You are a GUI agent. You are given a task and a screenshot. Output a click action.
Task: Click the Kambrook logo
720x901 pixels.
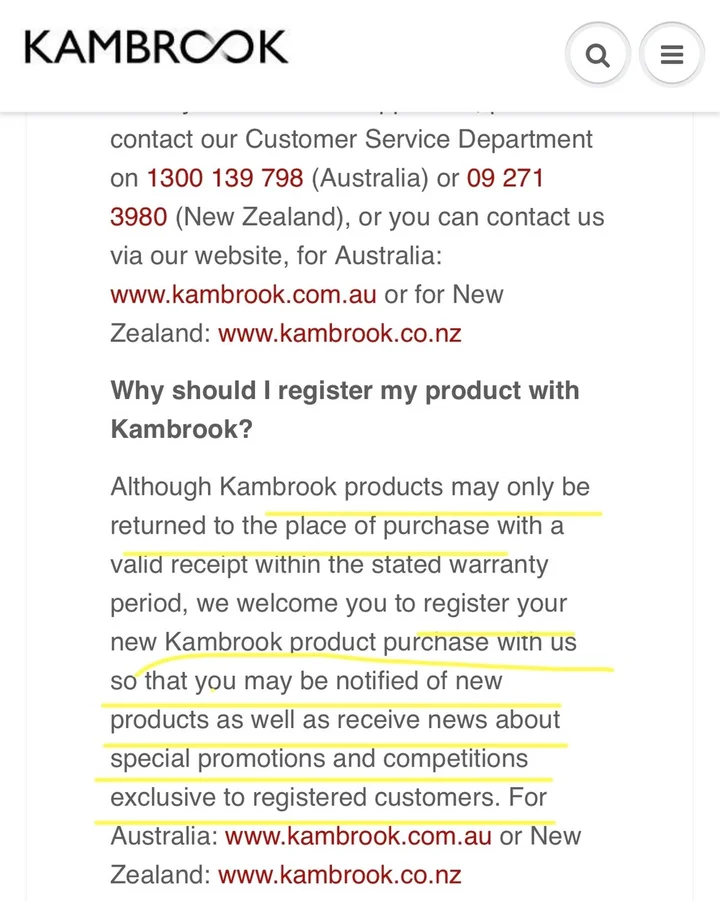point(156,47)
